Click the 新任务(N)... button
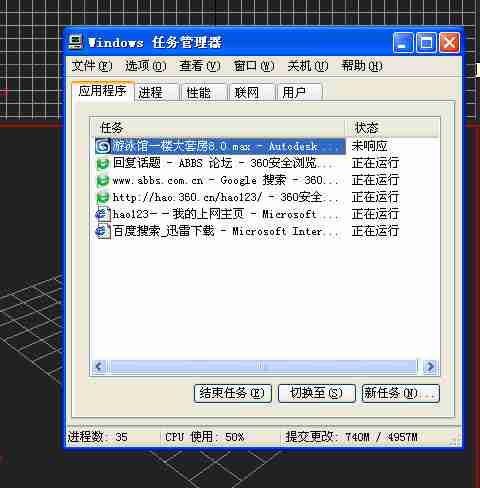 pyautogui.click(x=400, y=393)
